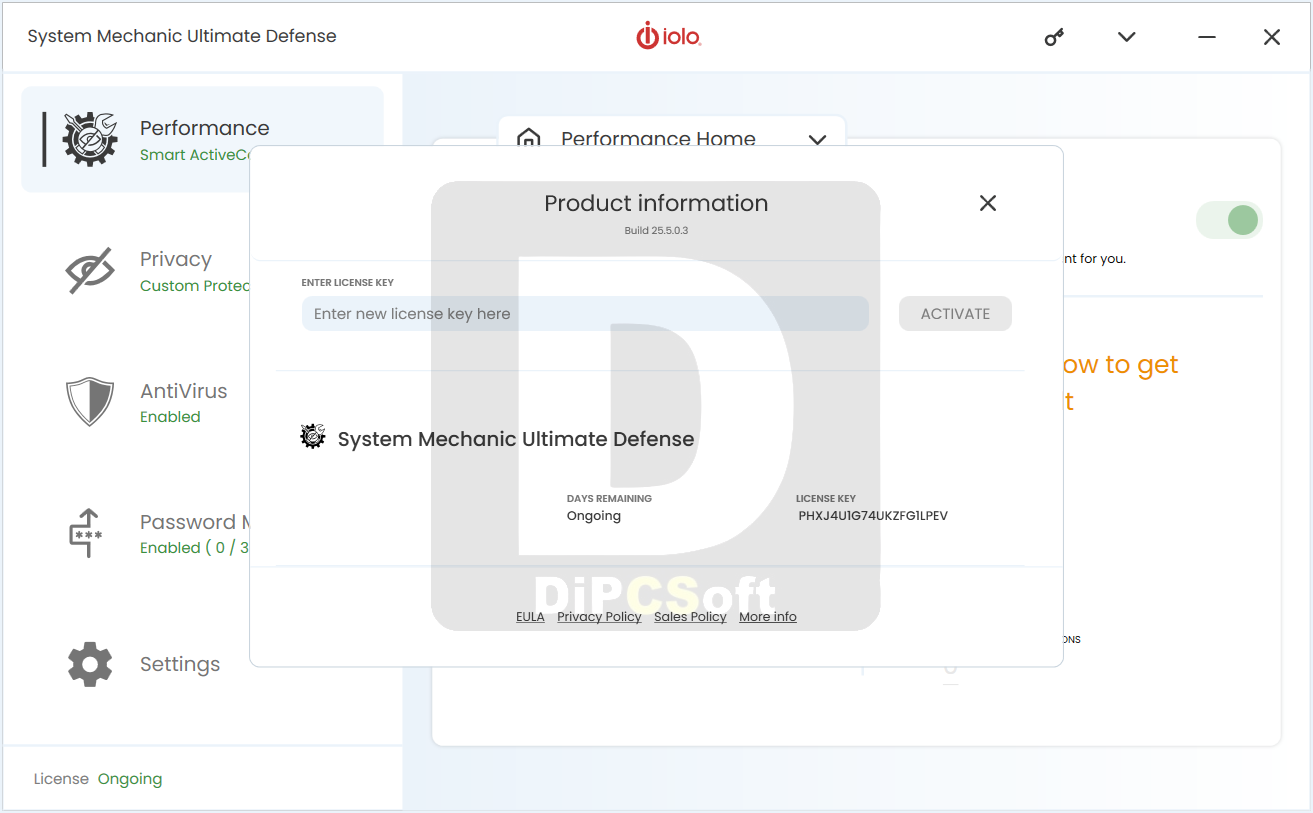Open the Sales Policy link
Viewport: 1313px width, 813px height.
(x=690, y=617)
